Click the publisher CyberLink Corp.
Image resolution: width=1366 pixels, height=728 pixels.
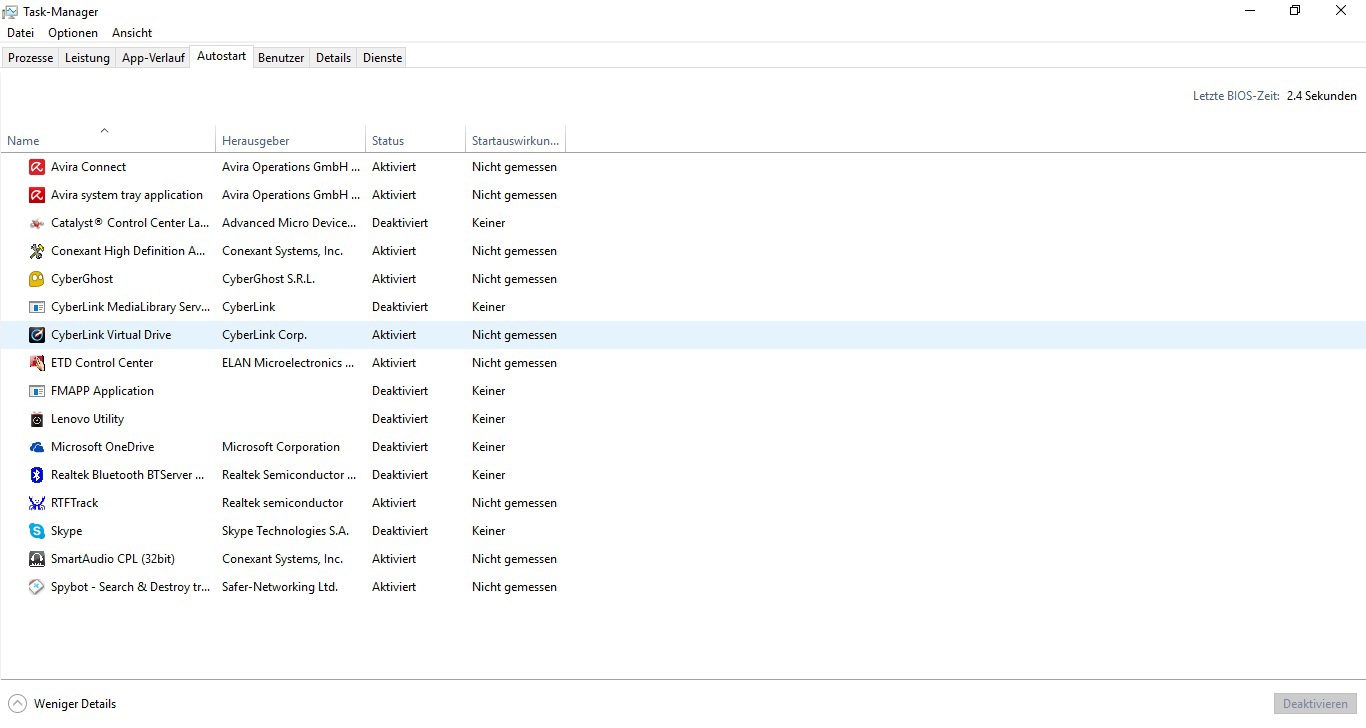tap(264, 335)
